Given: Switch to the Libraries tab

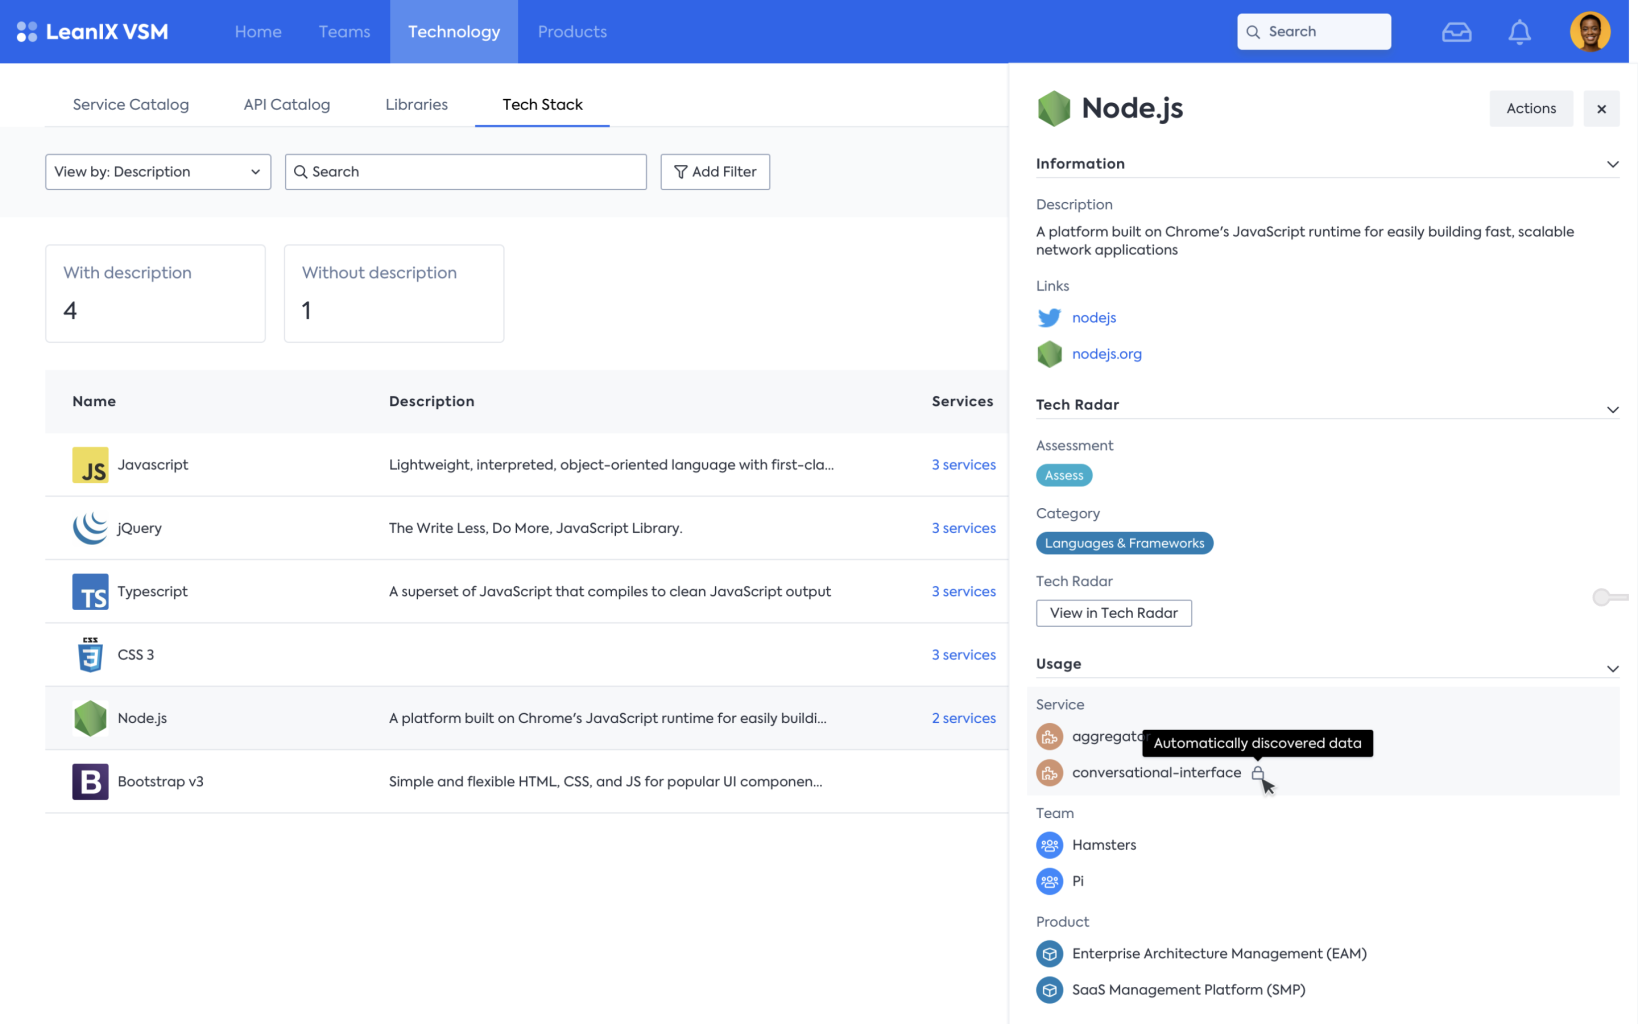Looking at the screenshot, I should point(416,105).
